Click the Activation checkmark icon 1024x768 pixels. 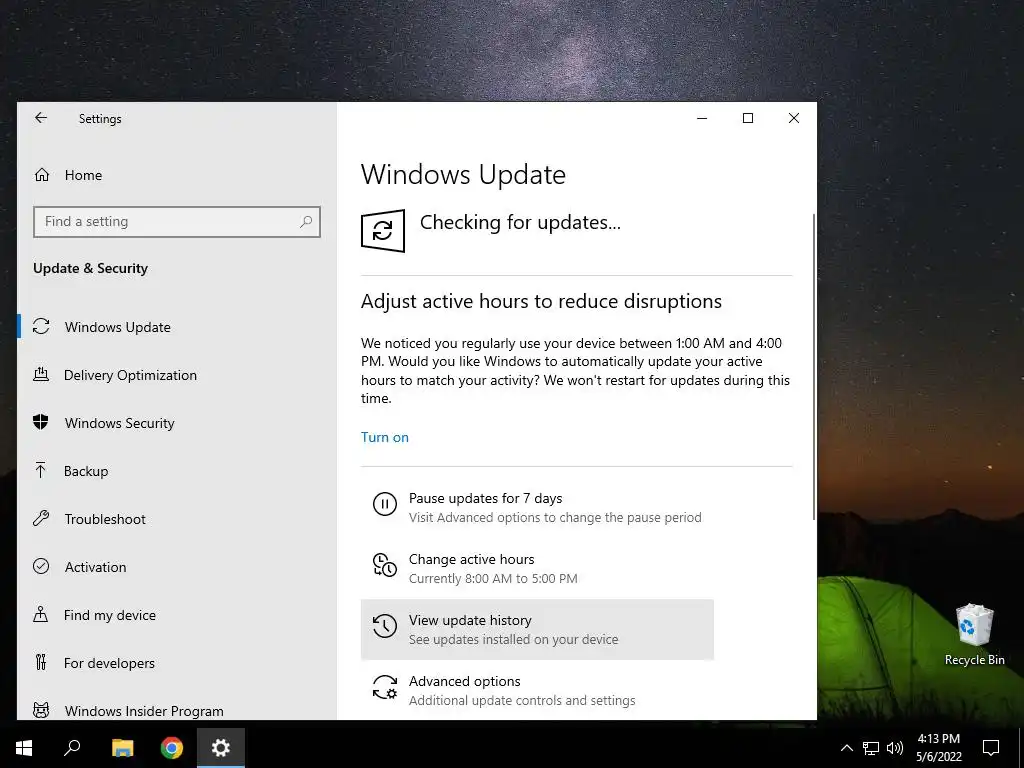point(41,566)
